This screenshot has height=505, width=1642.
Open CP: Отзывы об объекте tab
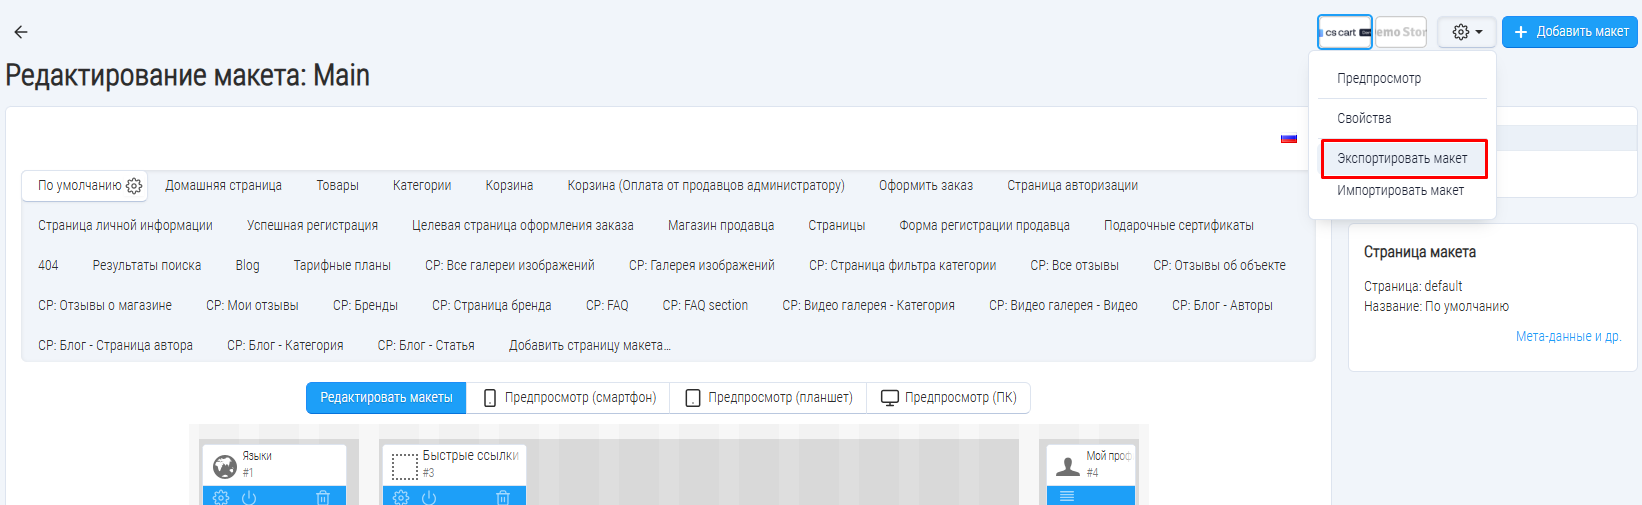(x=1219, y=265)
